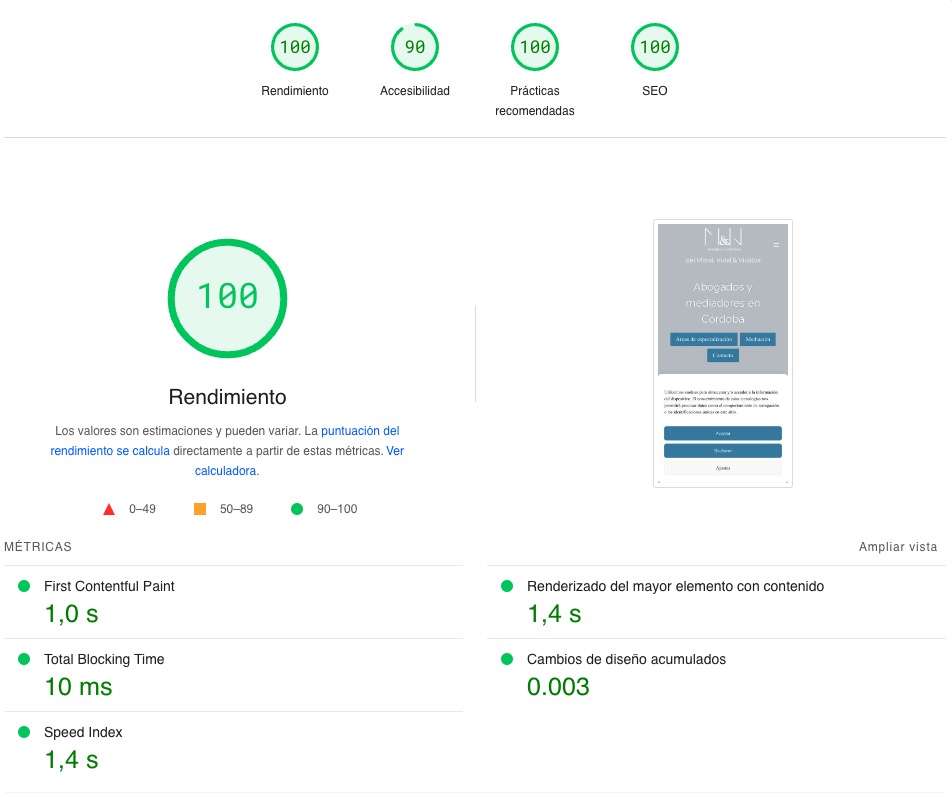952x793 pixels.
Task: Click the Prácticas recomendadas score circle
Action: tap(534, 46)
